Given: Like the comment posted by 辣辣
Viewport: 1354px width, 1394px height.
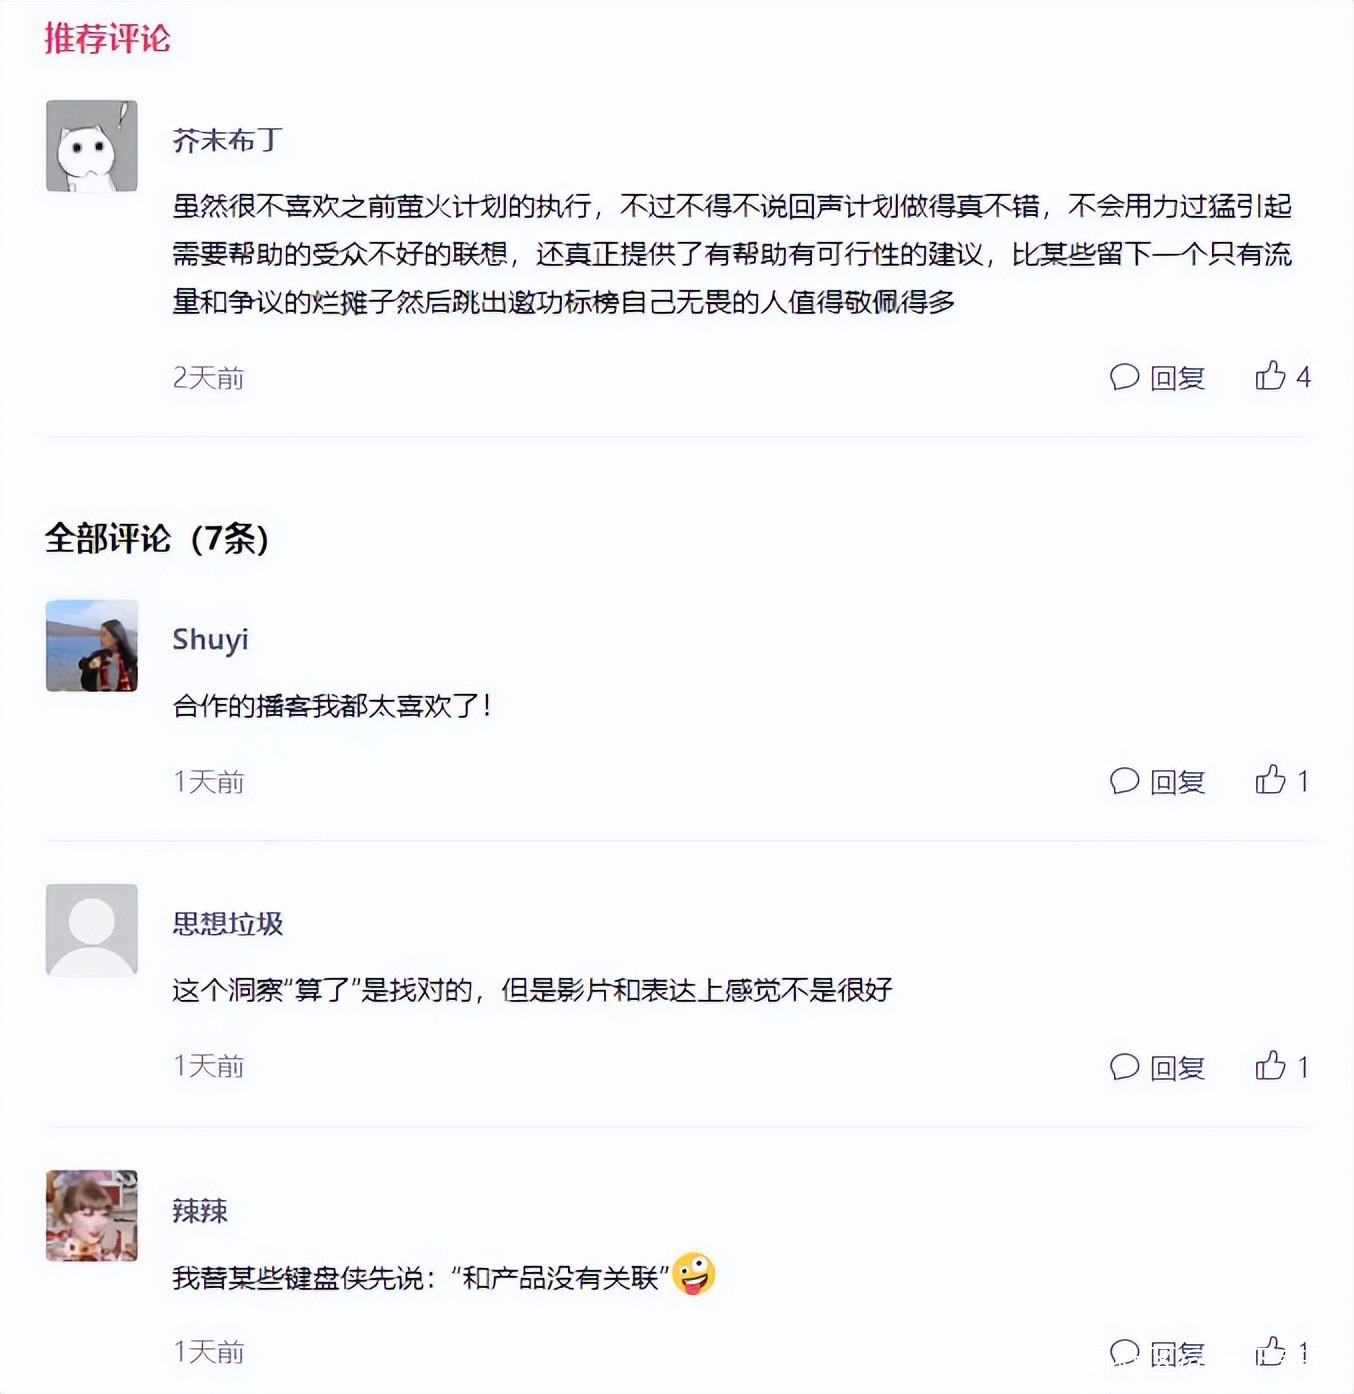Looking at the screenshot, I should 1270,1351.
